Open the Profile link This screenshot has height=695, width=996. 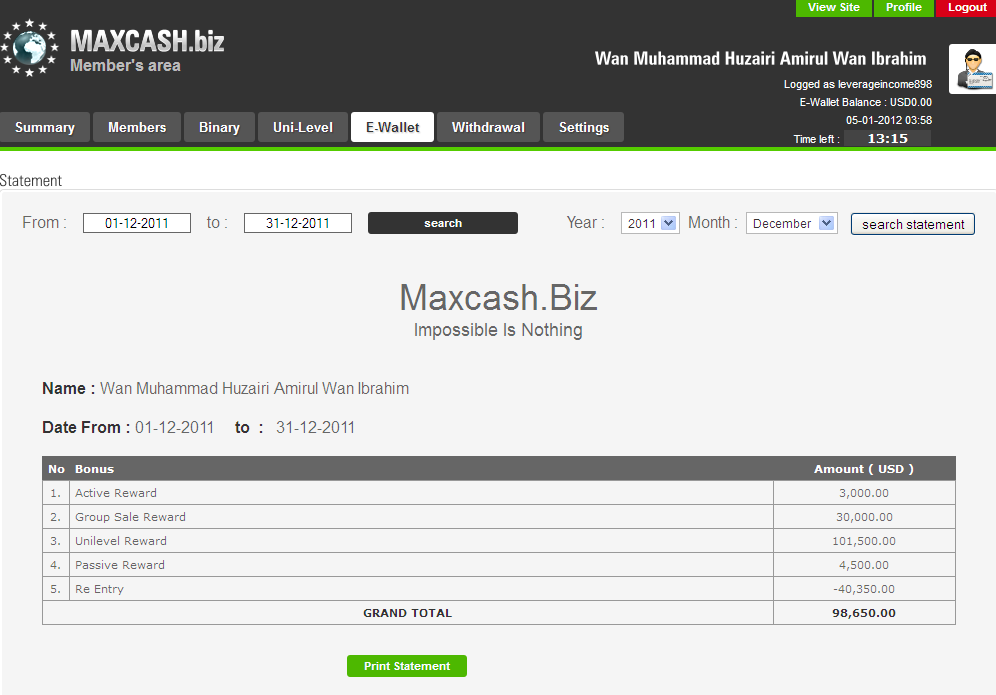[x=904, y=8]
